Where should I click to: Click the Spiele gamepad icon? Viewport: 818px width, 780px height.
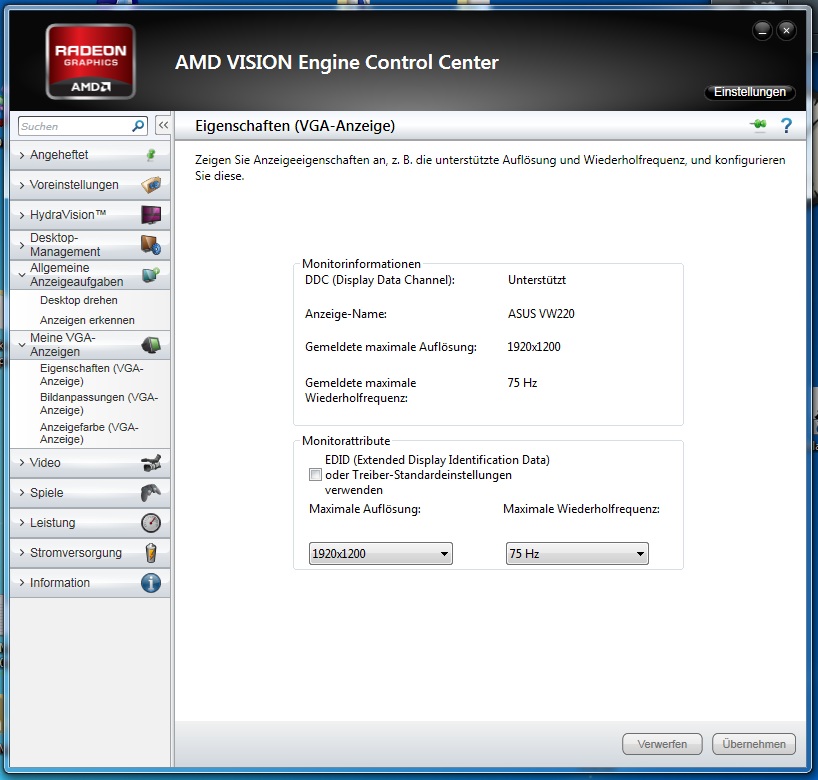[151, 493]
